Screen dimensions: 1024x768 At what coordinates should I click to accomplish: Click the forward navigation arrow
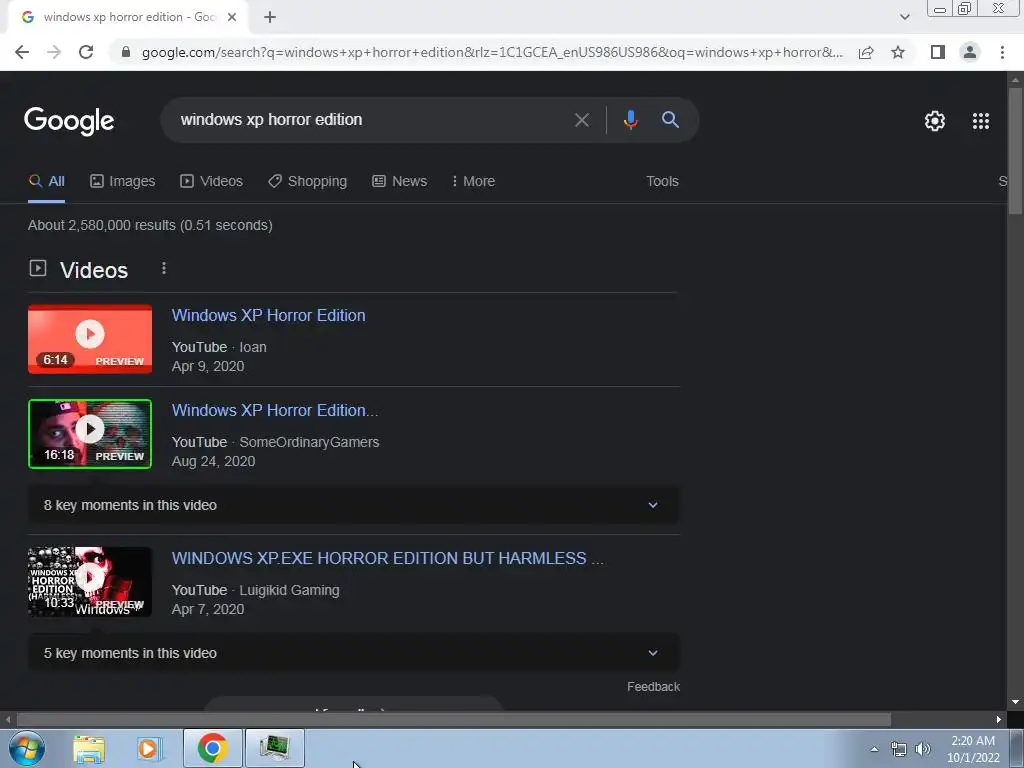(54, 52)
